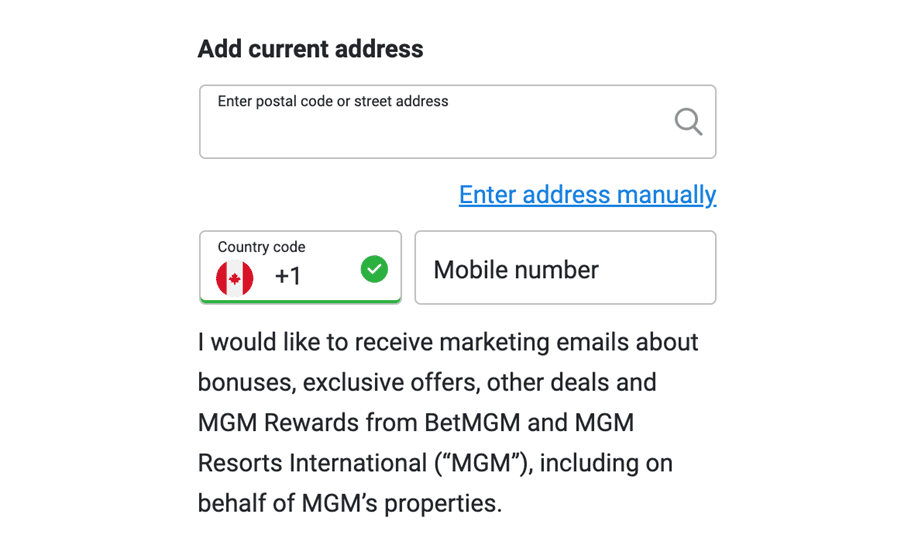Click the "Country code" field label

(261, 247)
